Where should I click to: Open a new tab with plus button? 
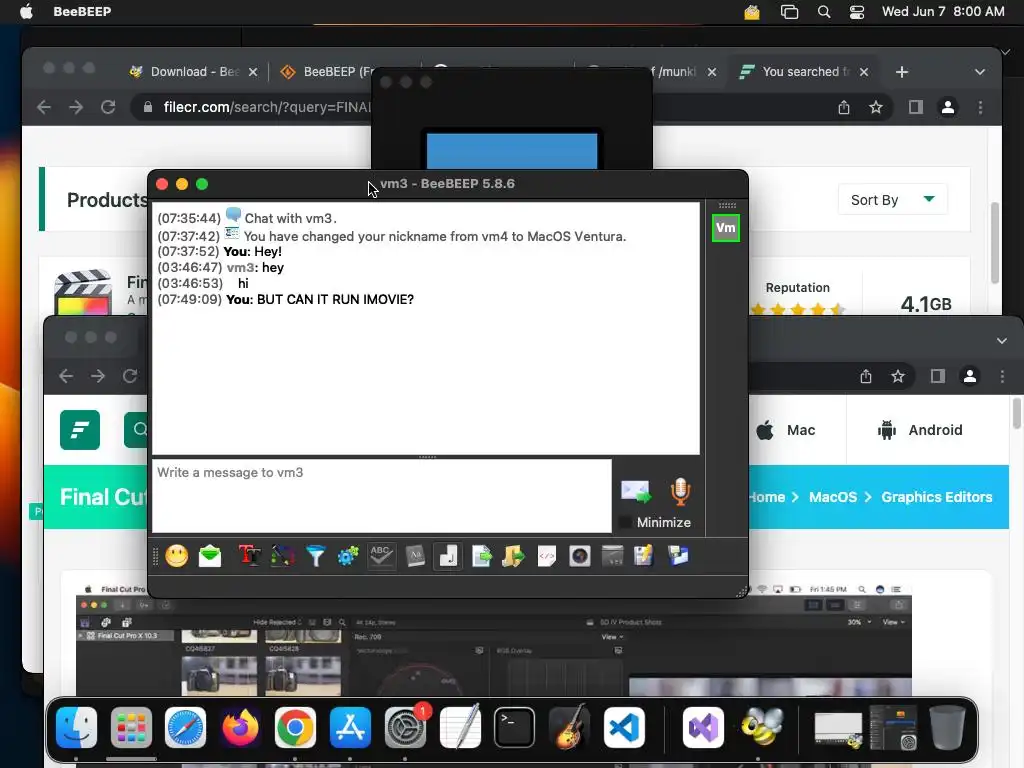(902, 72)
